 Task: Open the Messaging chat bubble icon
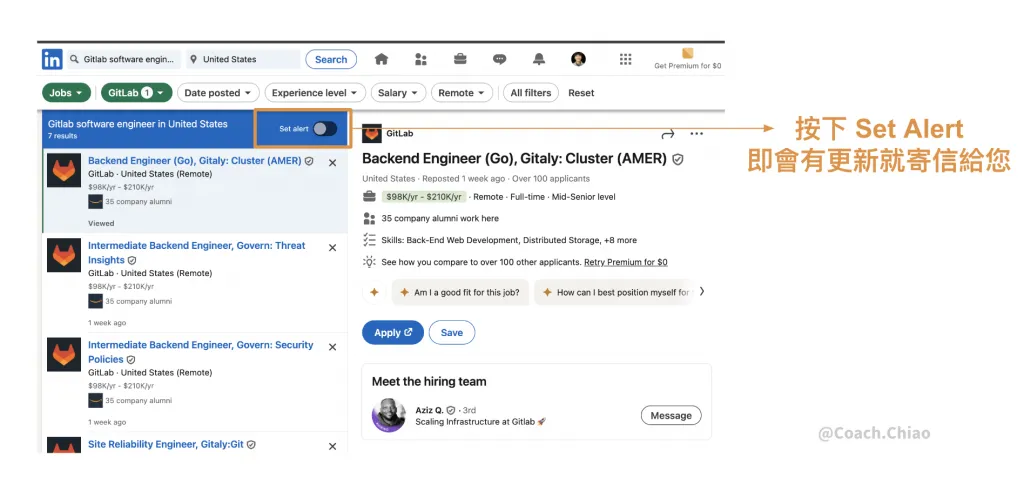(x=499, y=59)
